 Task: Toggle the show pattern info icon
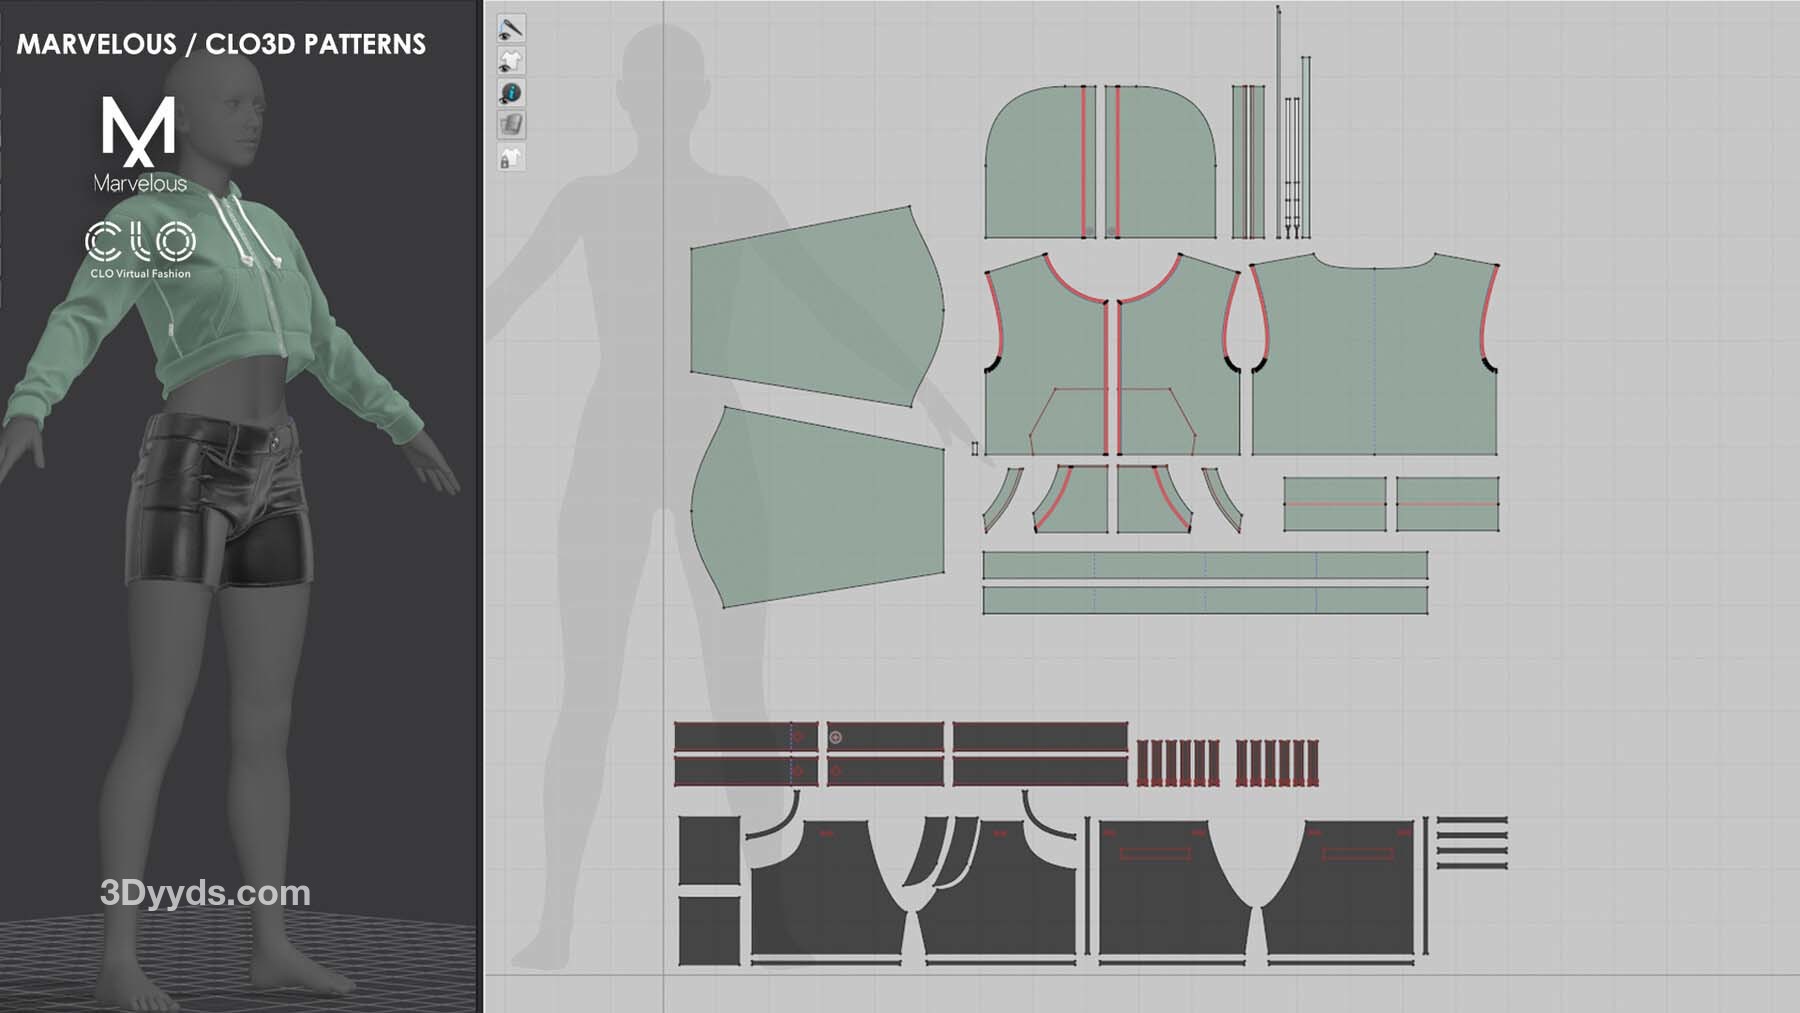[x=511, y=93]
